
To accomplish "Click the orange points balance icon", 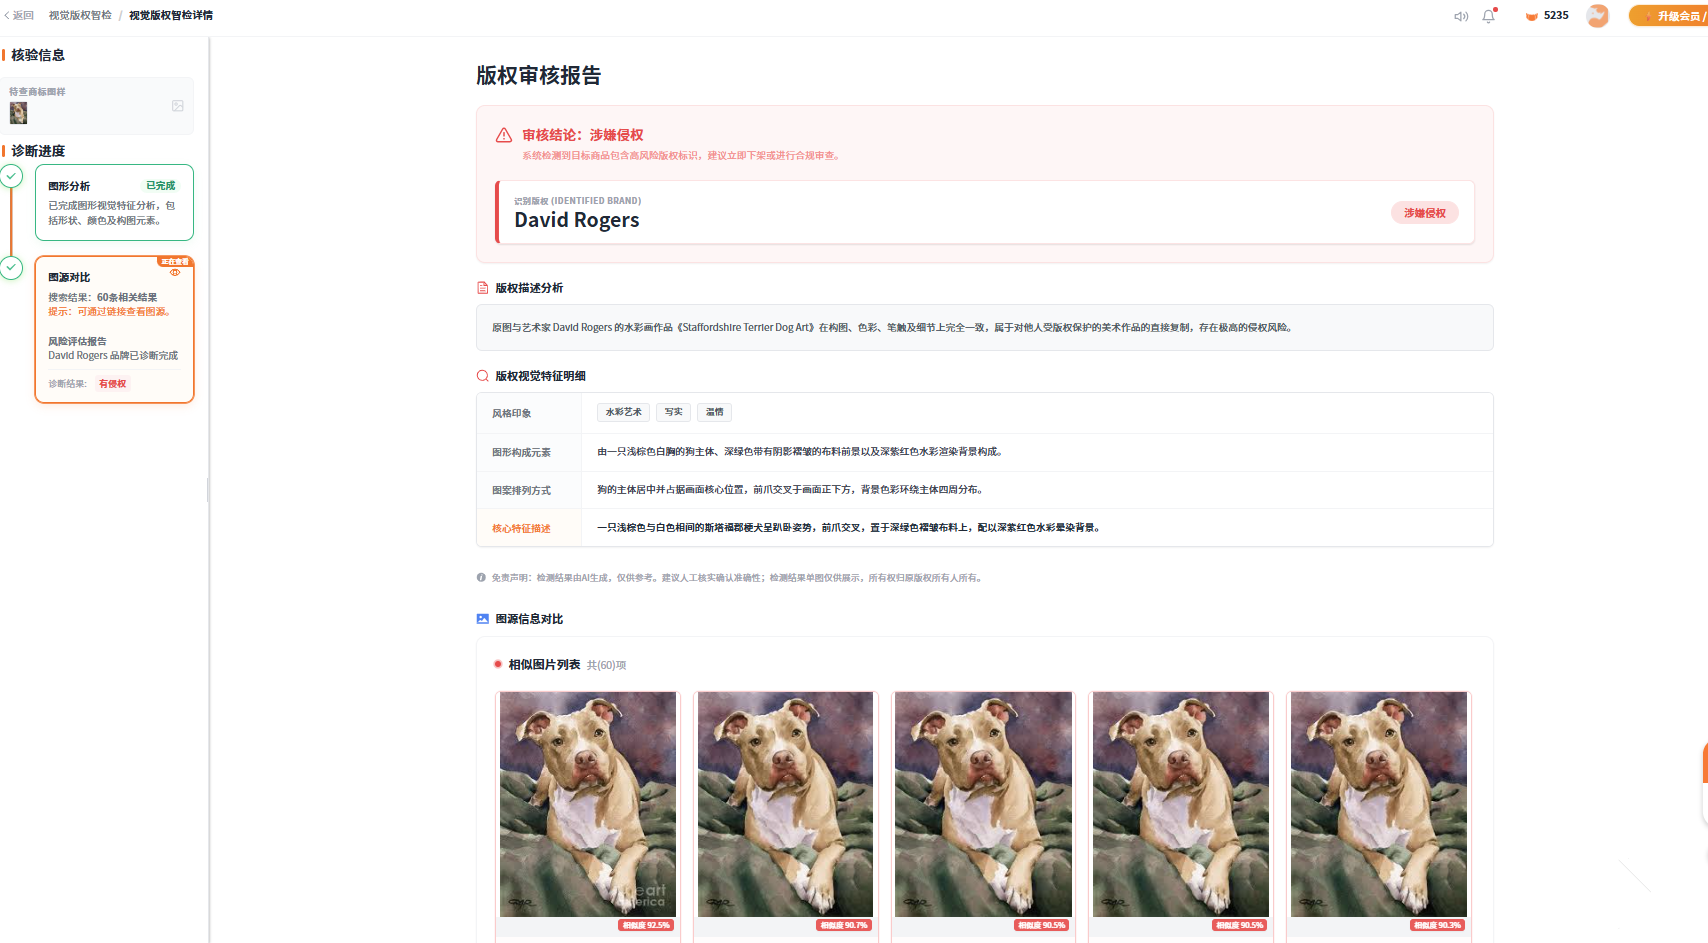I will (1531, 16).
